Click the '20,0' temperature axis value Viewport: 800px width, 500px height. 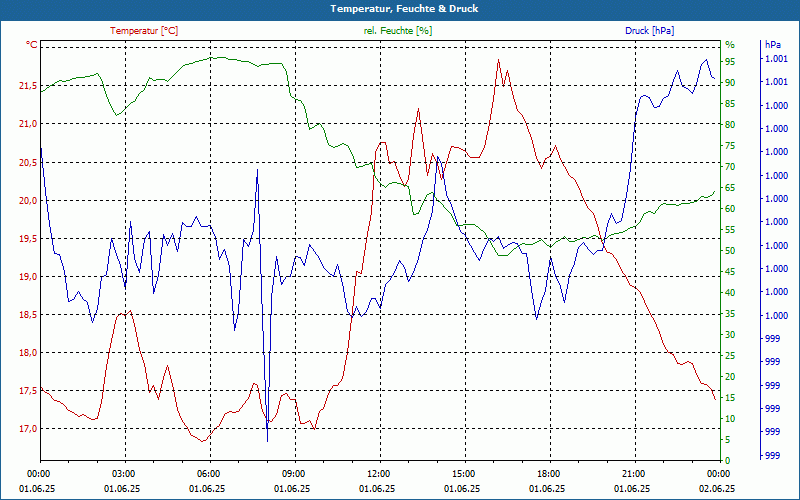(x=28, y=201)
